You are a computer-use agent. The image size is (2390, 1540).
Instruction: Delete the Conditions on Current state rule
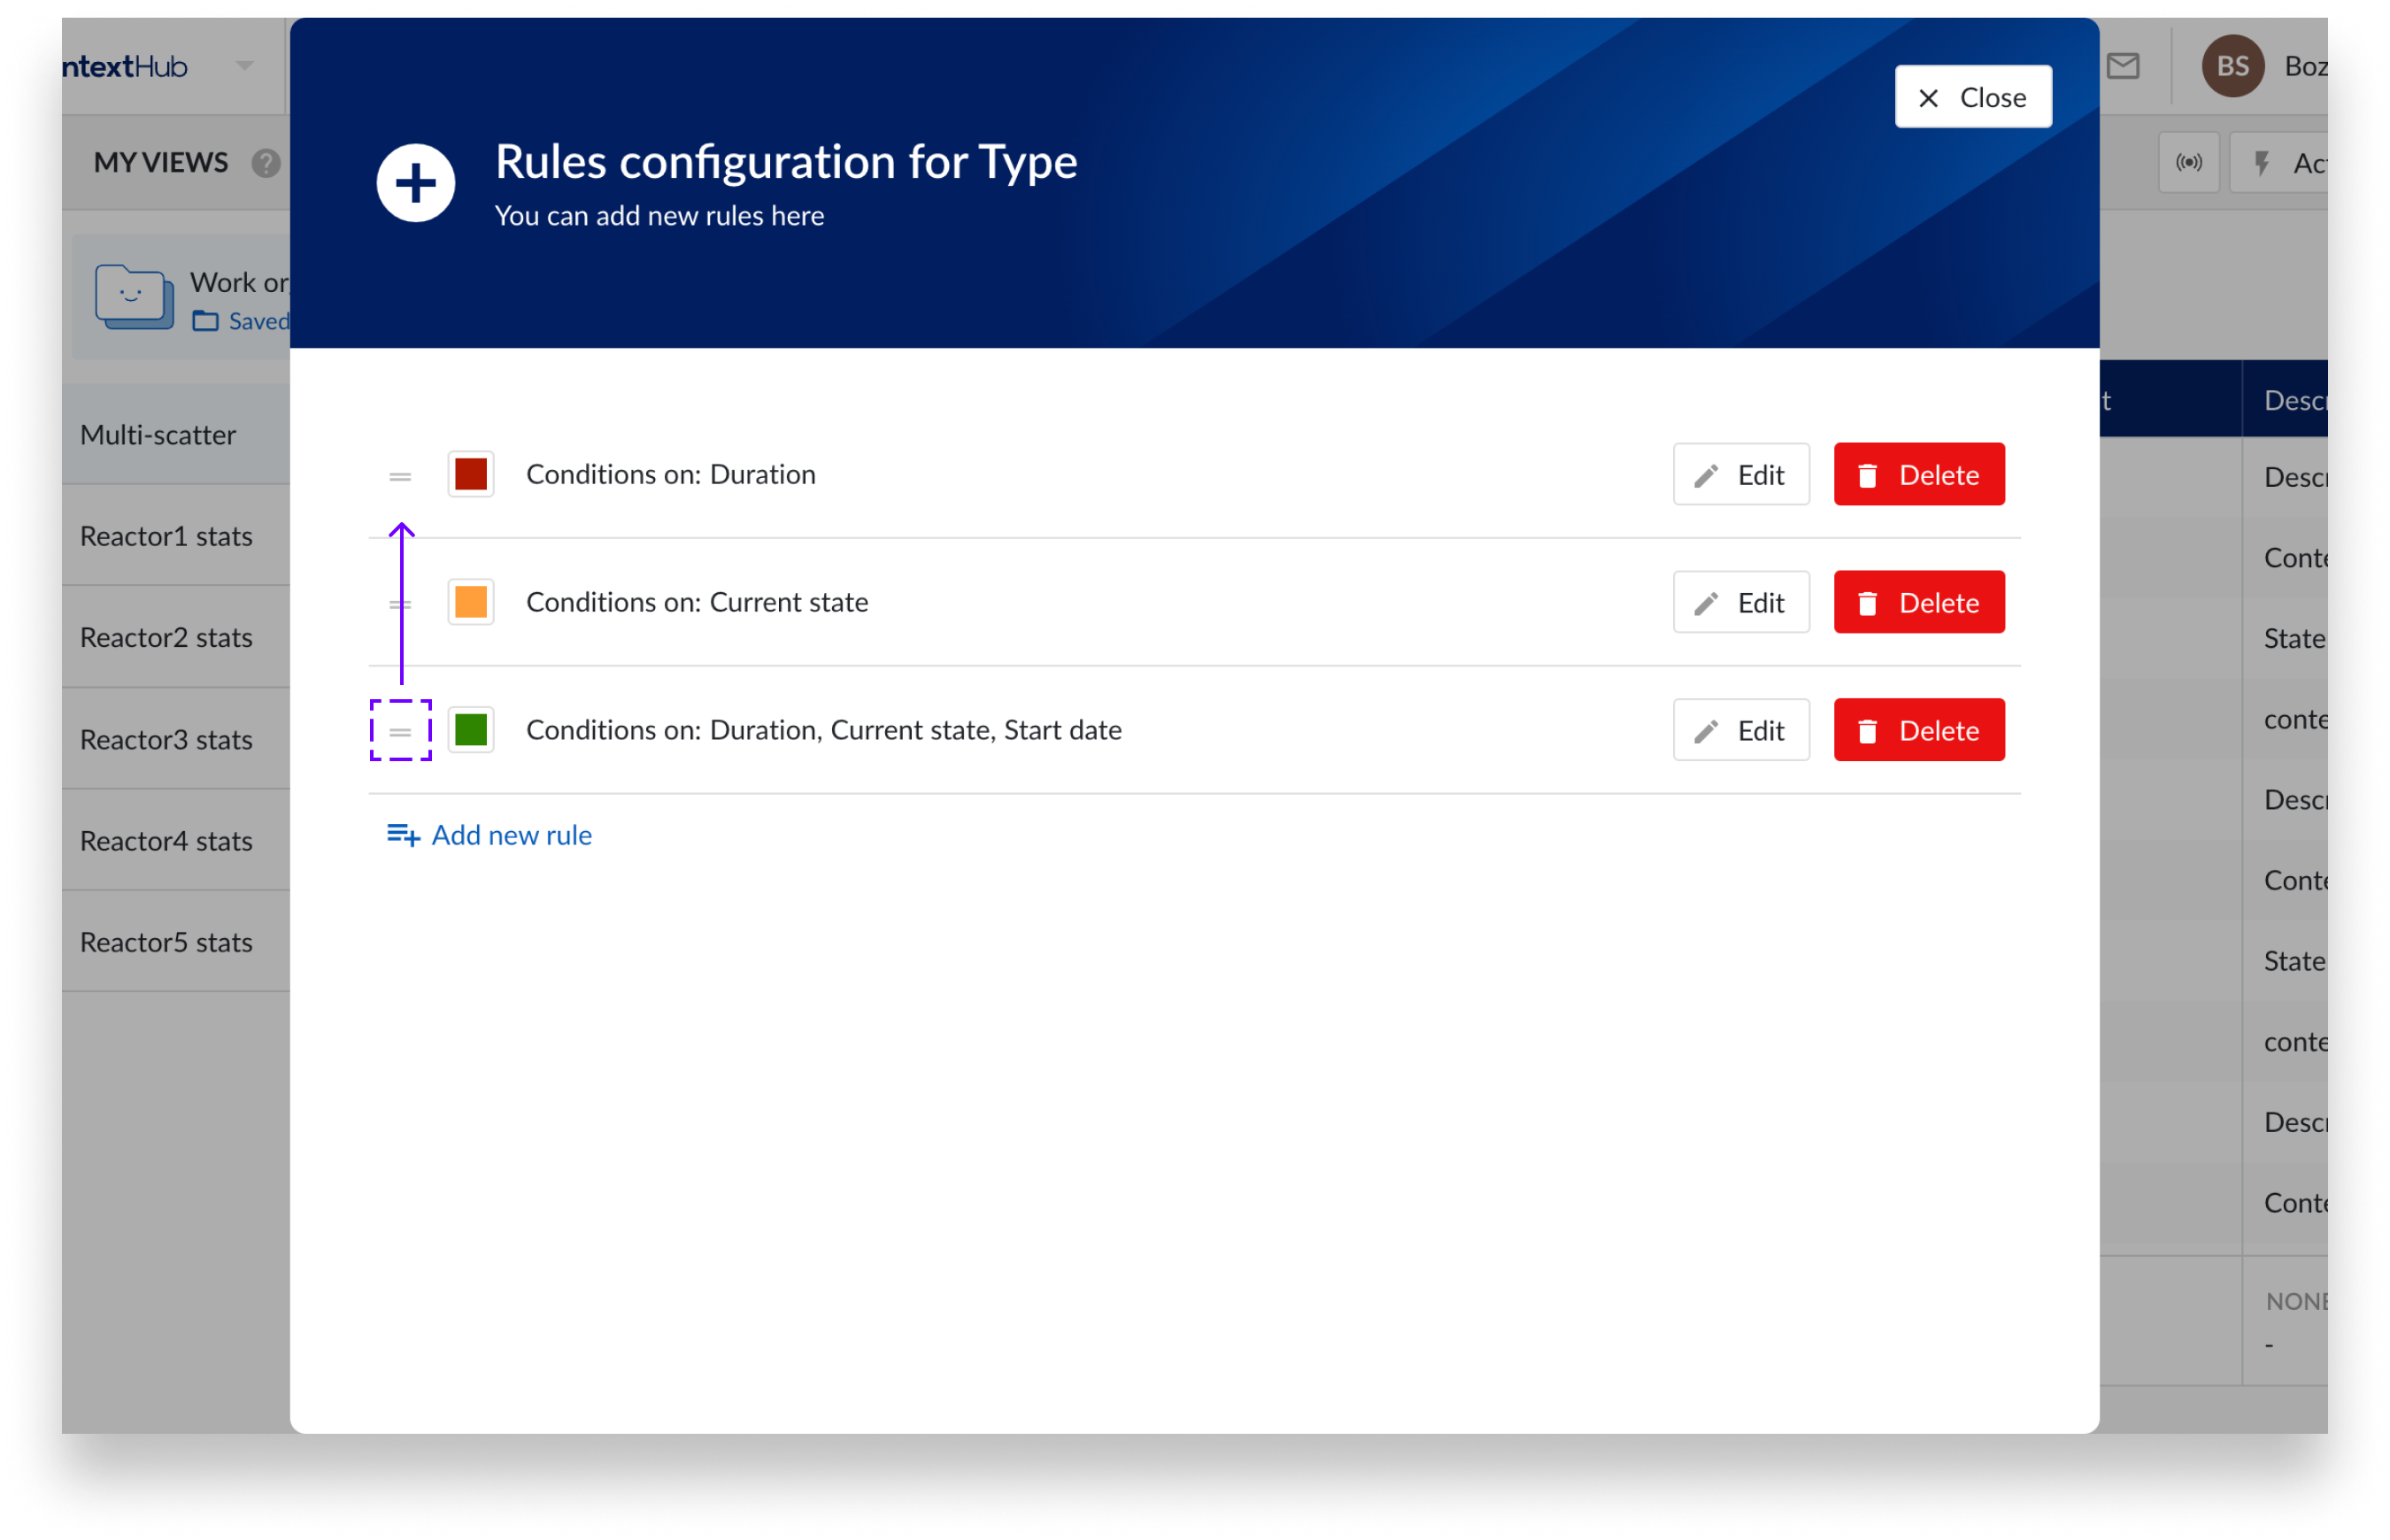[x=1918, y=603]
